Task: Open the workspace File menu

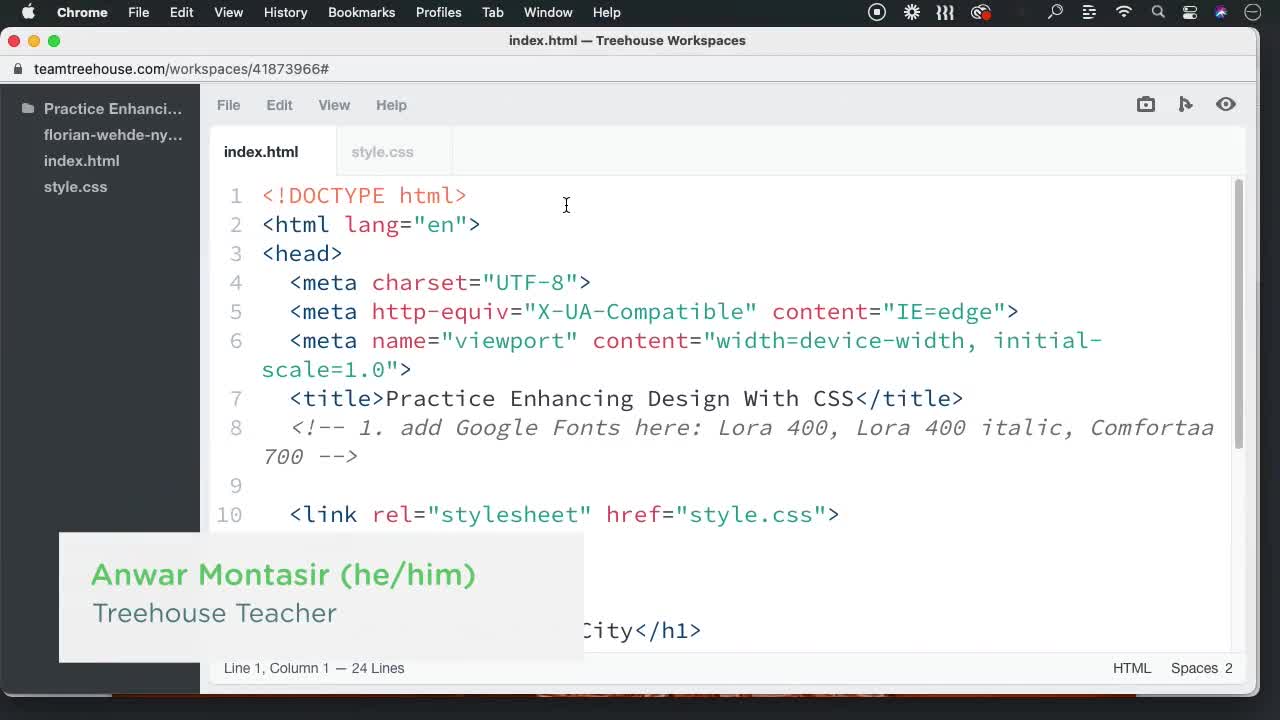Action: [228, 105]
